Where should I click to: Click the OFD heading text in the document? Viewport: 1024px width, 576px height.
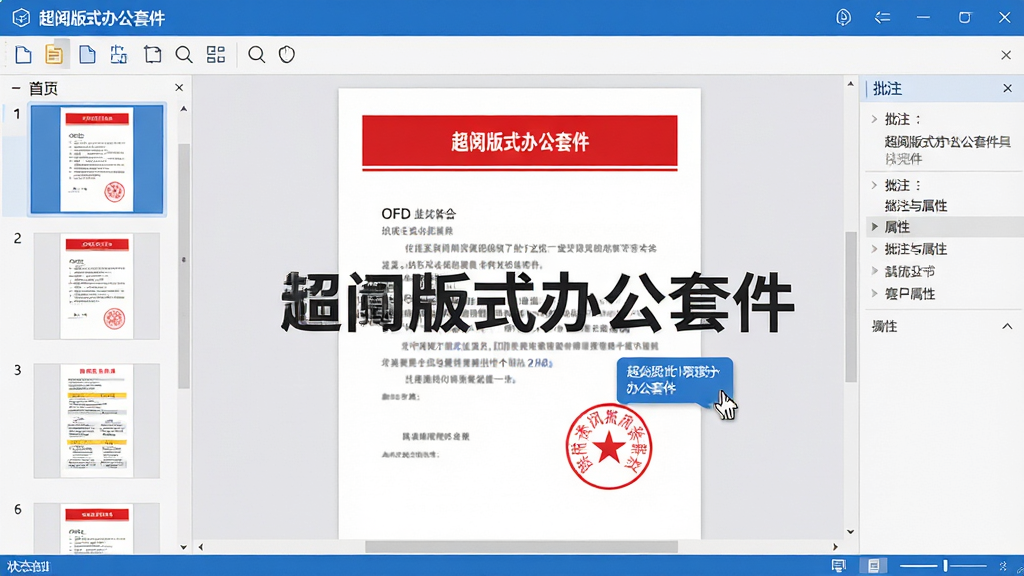pyautogui.click(x=419, y=214)
